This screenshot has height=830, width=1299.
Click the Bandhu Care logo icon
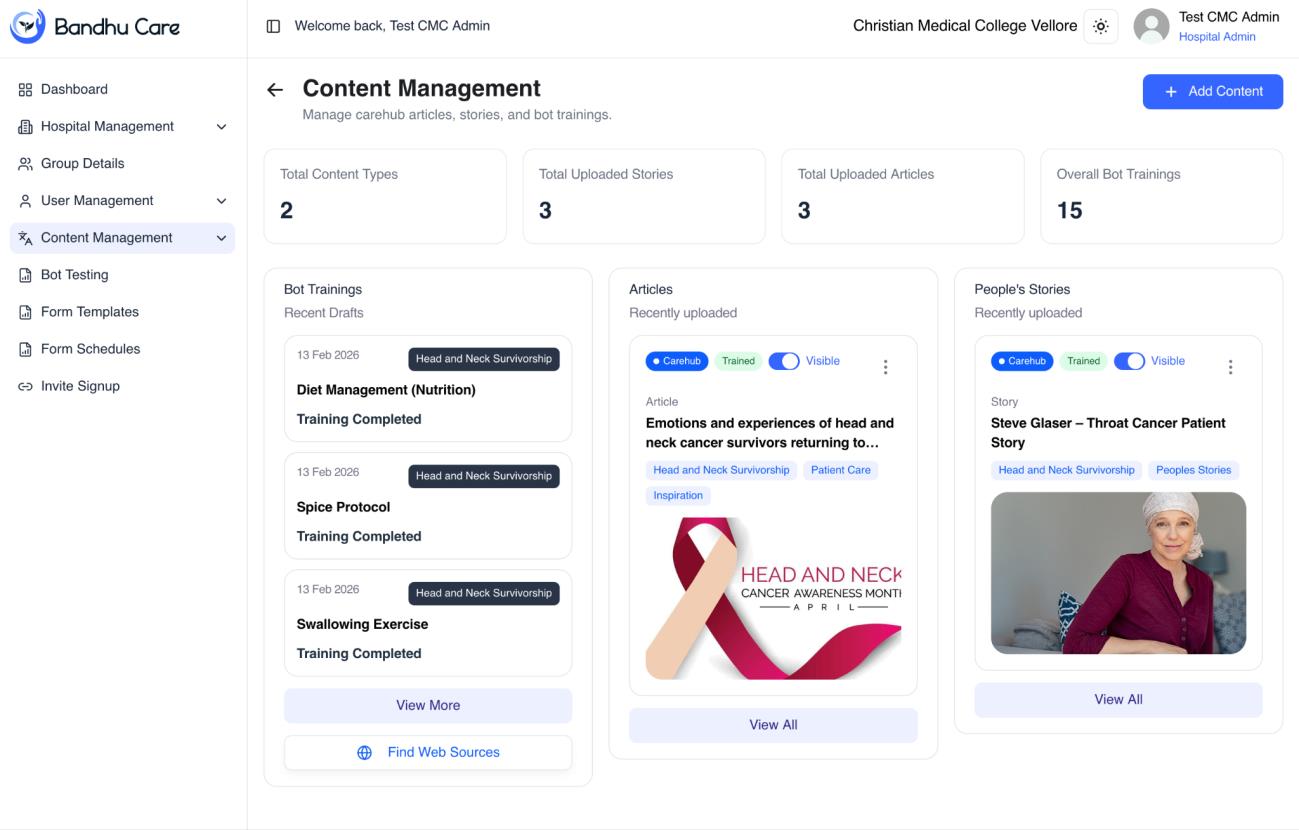(27, 26)
